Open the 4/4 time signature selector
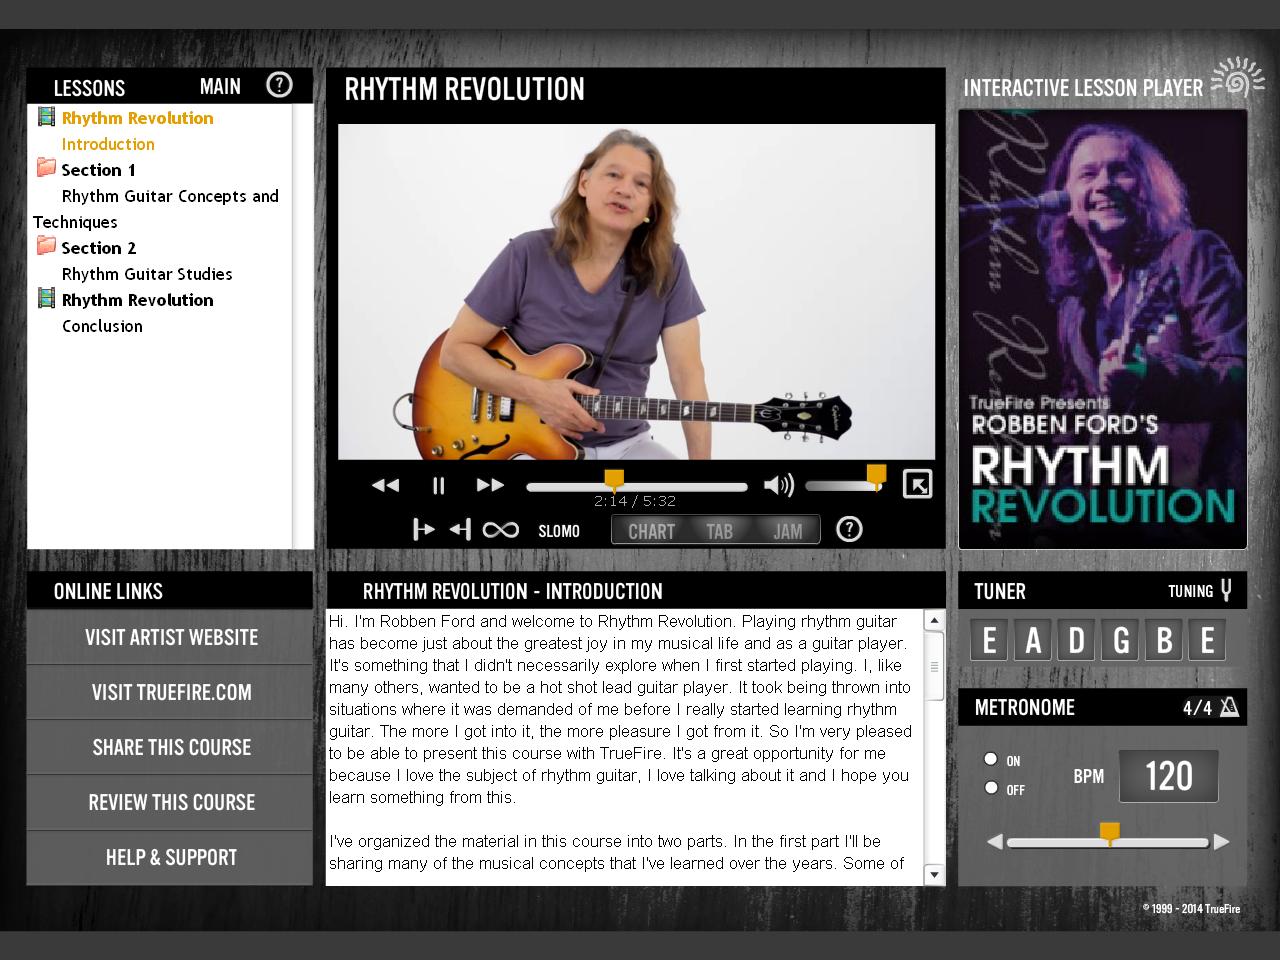1280x960 pixels. pos(1210,708)
